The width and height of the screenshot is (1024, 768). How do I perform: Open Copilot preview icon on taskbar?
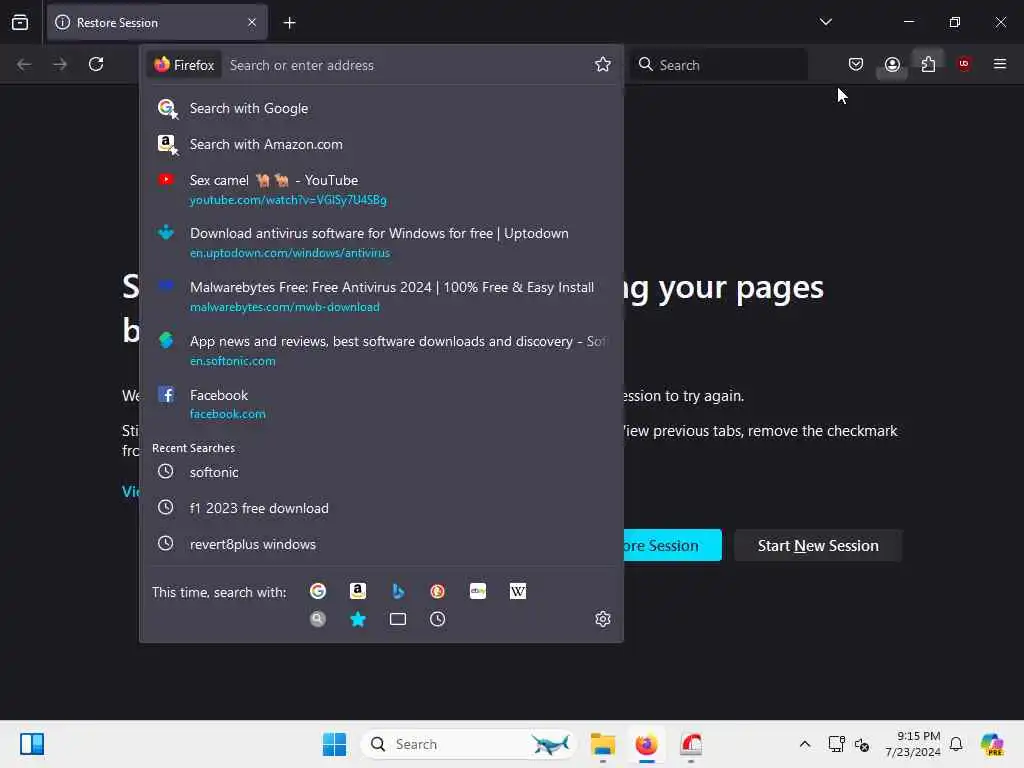992,744
